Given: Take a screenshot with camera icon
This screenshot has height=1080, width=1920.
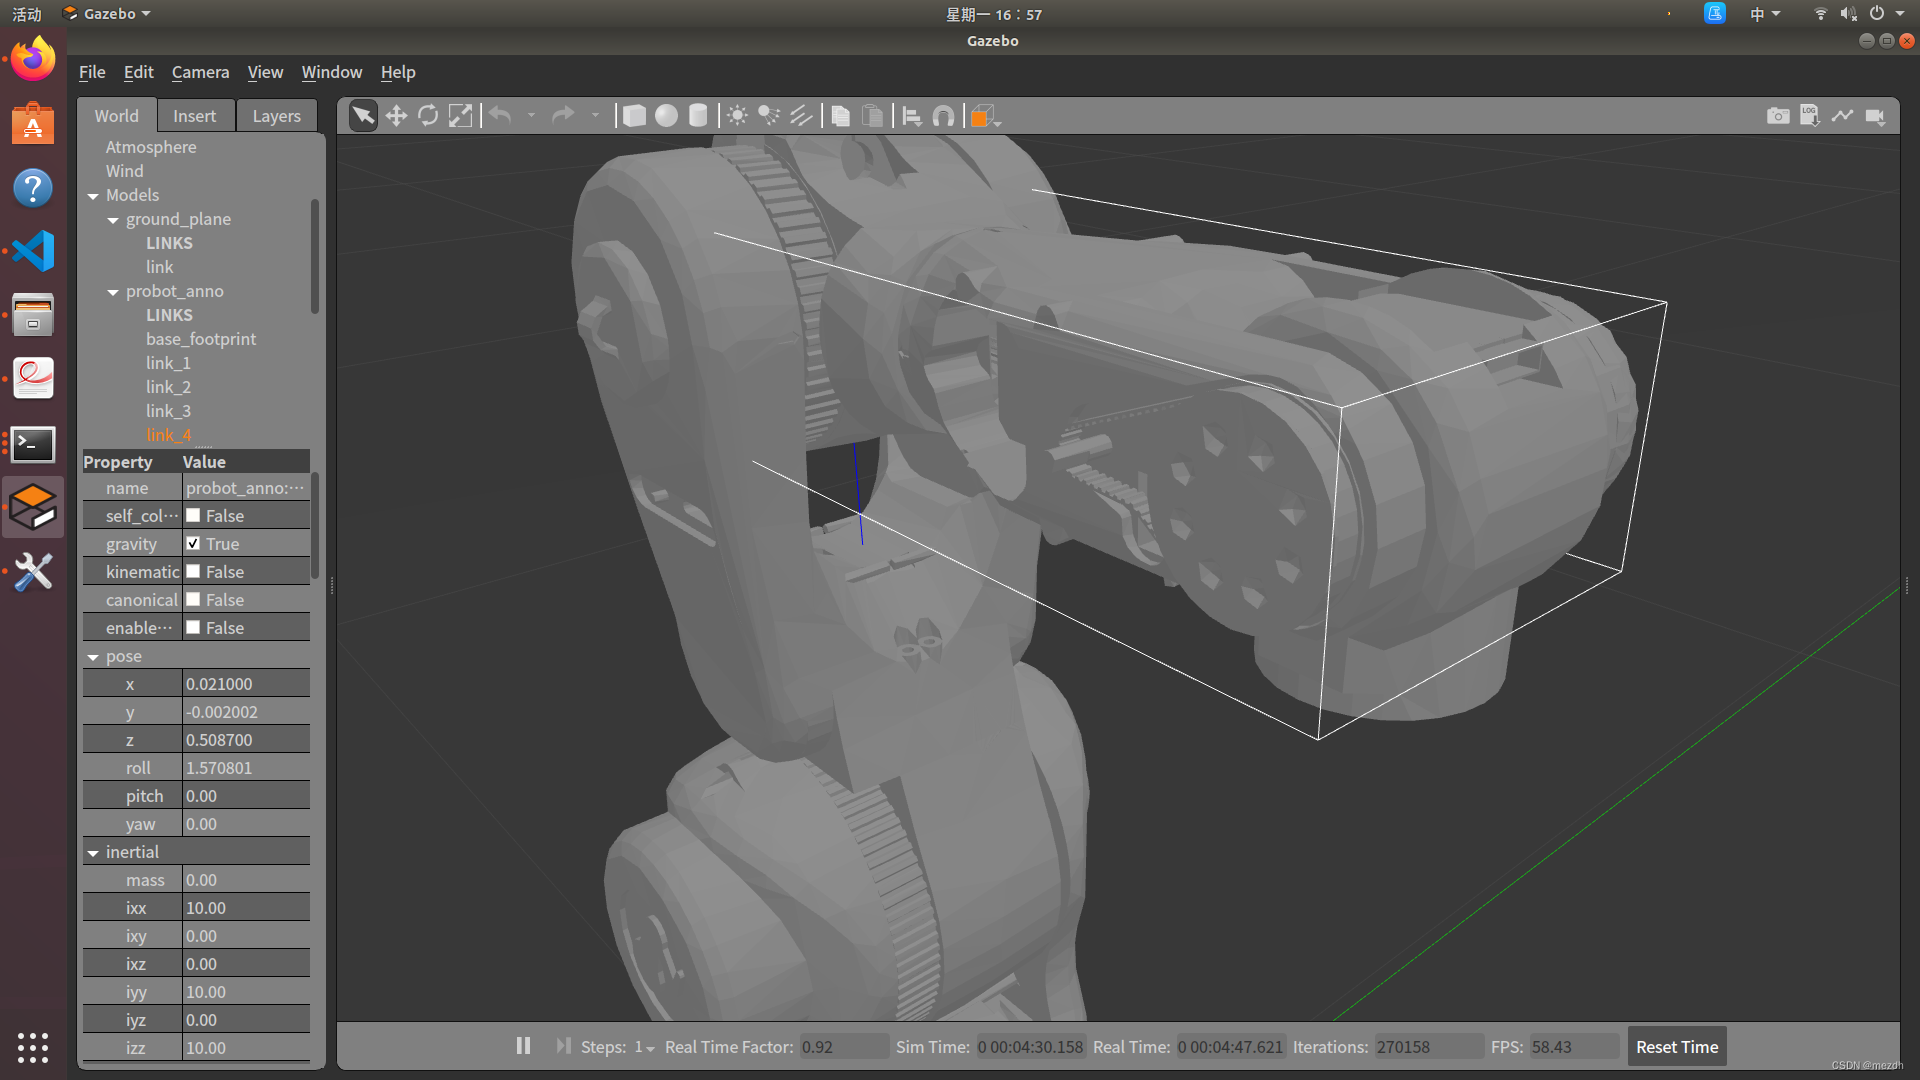Looking at the screenshot, I should click(x=1777, y=116).
